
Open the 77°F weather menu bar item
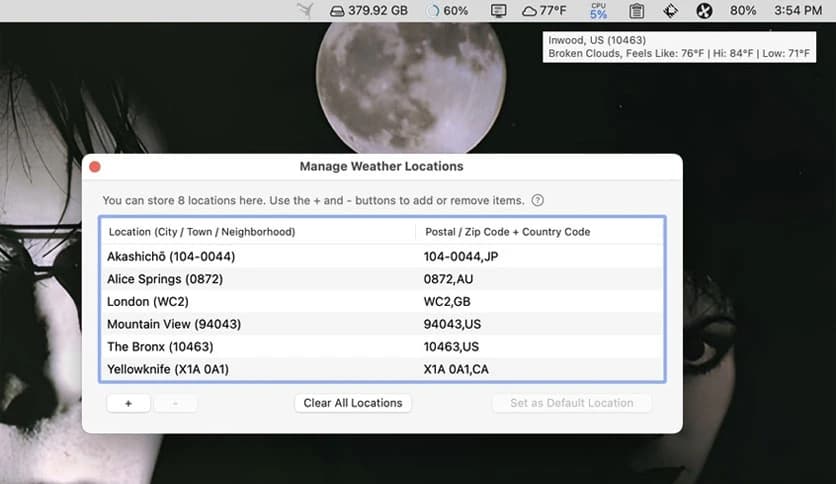tap(544, 11)
